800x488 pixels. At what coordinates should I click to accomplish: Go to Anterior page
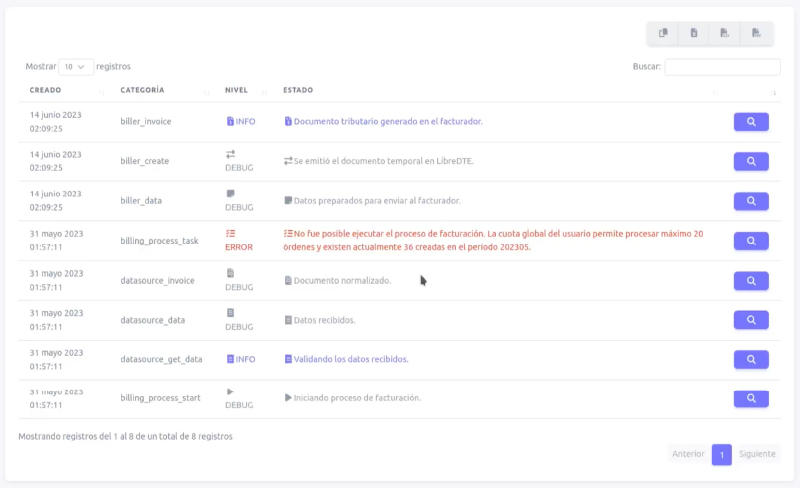point(688,454)
